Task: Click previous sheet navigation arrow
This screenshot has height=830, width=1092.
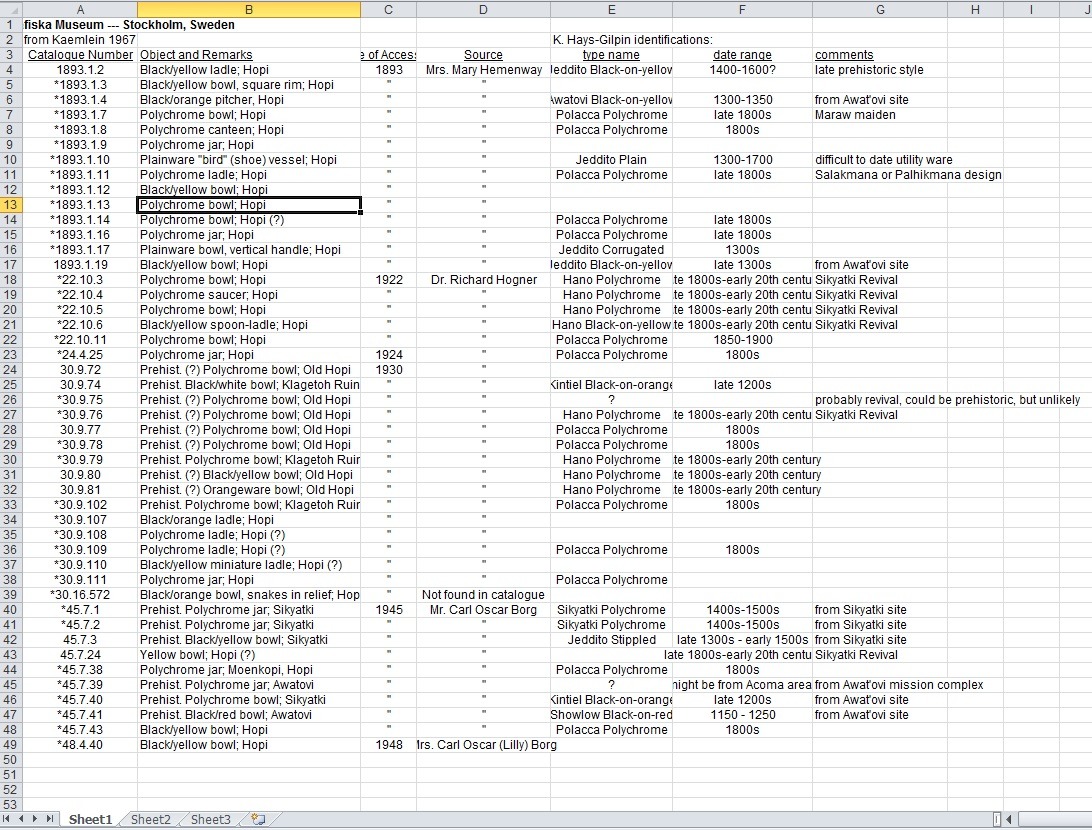Action: [21, 819]
